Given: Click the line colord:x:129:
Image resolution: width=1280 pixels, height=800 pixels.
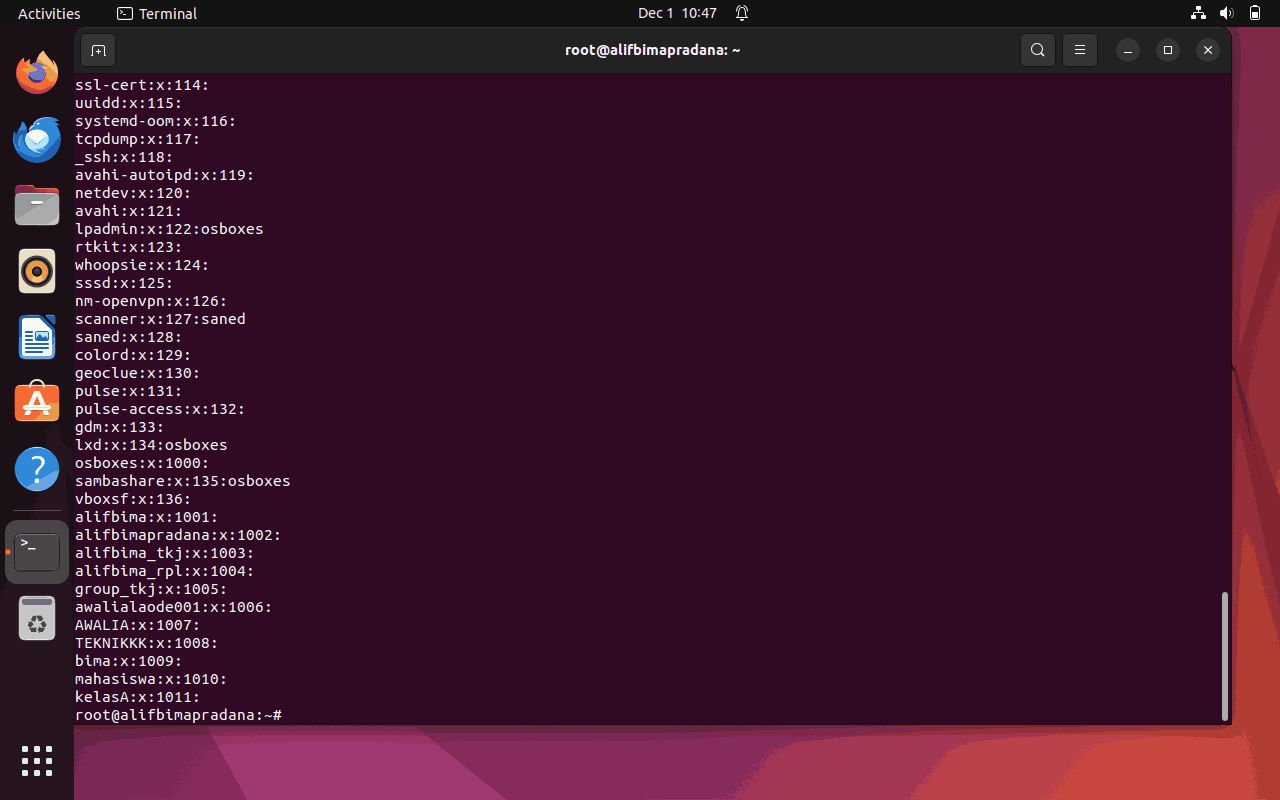Looking at the screenshot, I should point(133,355).
